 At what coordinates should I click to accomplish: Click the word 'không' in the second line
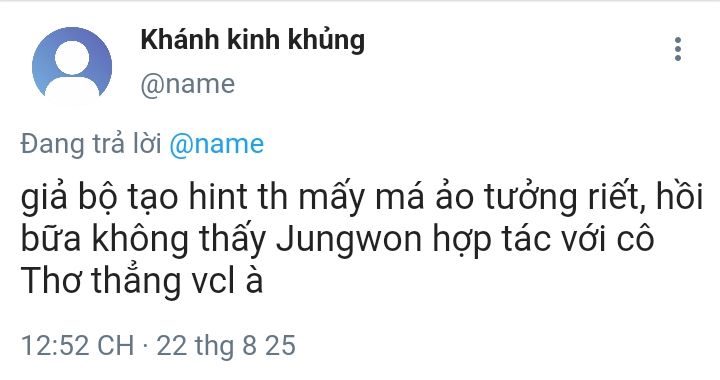pyautogui.click(x=140, y=240)
